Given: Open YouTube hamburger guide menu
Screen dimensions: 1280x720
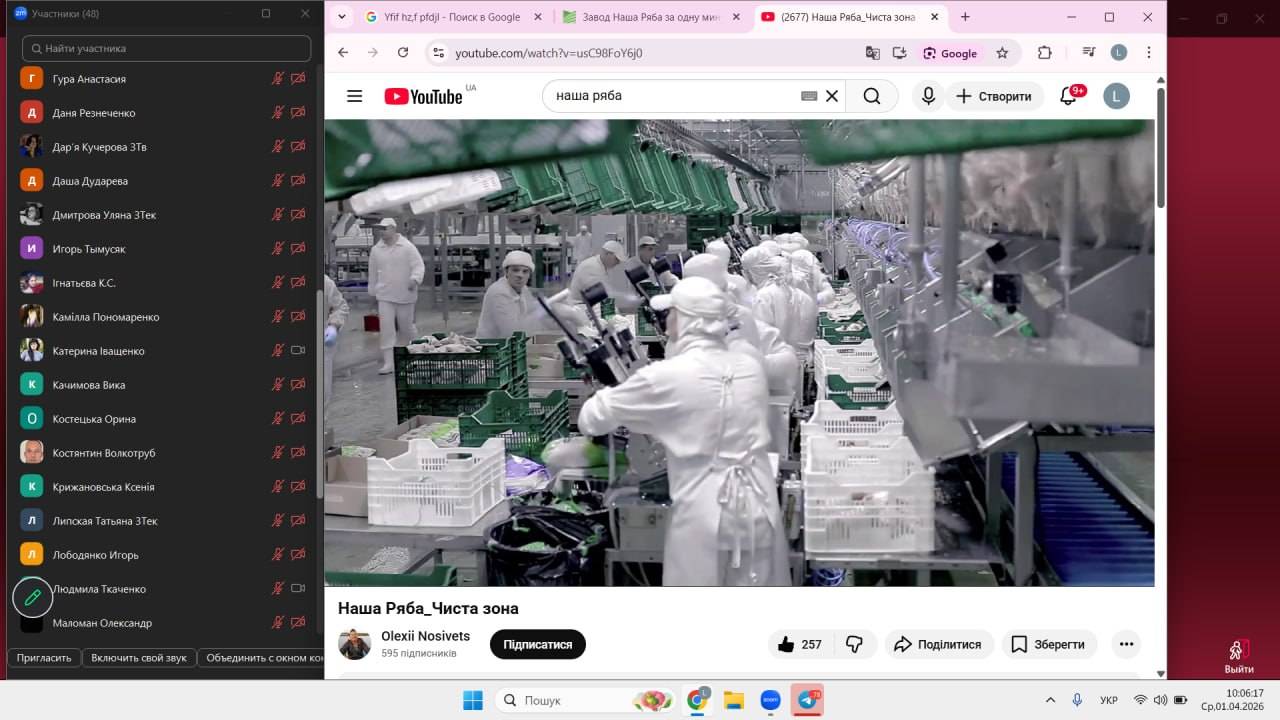Looking at the screenshot, I should 354,96.
